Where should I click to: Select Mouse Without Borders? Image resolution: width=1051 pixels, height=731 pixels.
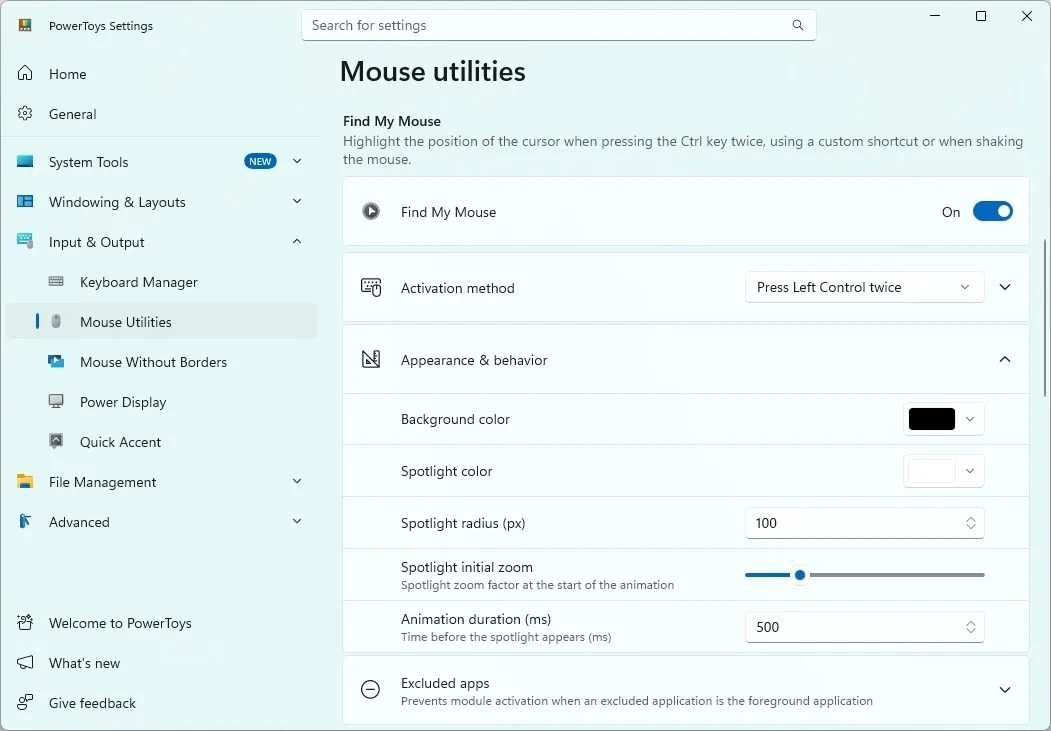(161, 362)
